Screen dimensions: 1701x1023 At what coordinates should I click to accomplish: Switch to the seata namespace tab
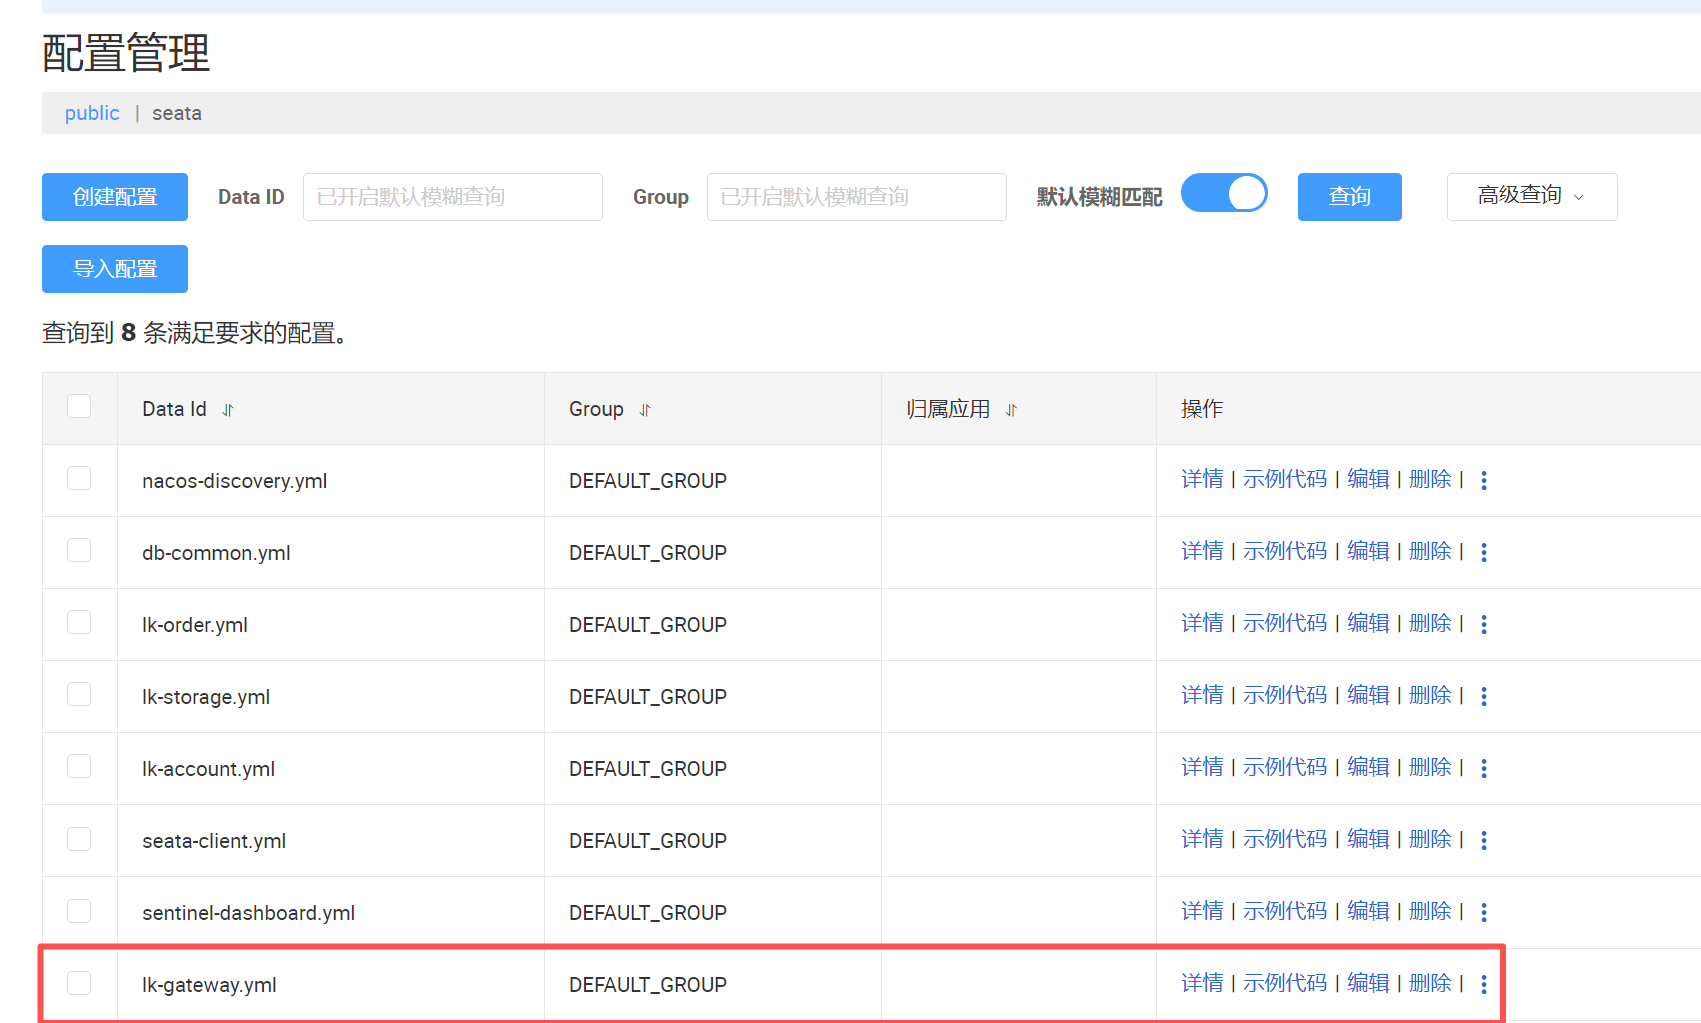pos(177,113)
